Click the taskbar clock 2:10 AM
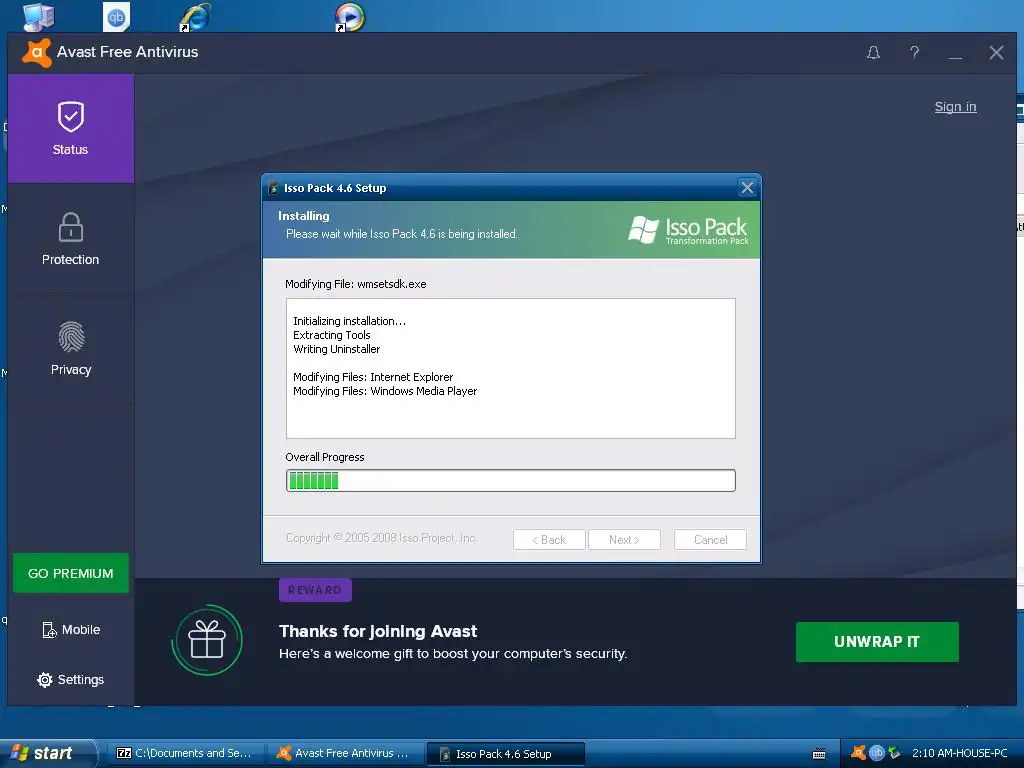 [x=959, y=753]
